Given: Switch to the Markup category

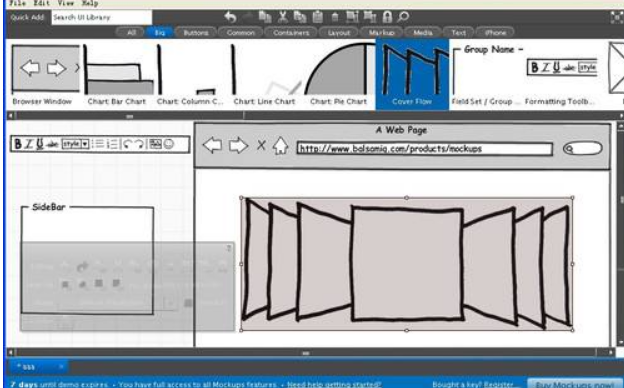Looking at the screenshot, I should coord(381,33).
